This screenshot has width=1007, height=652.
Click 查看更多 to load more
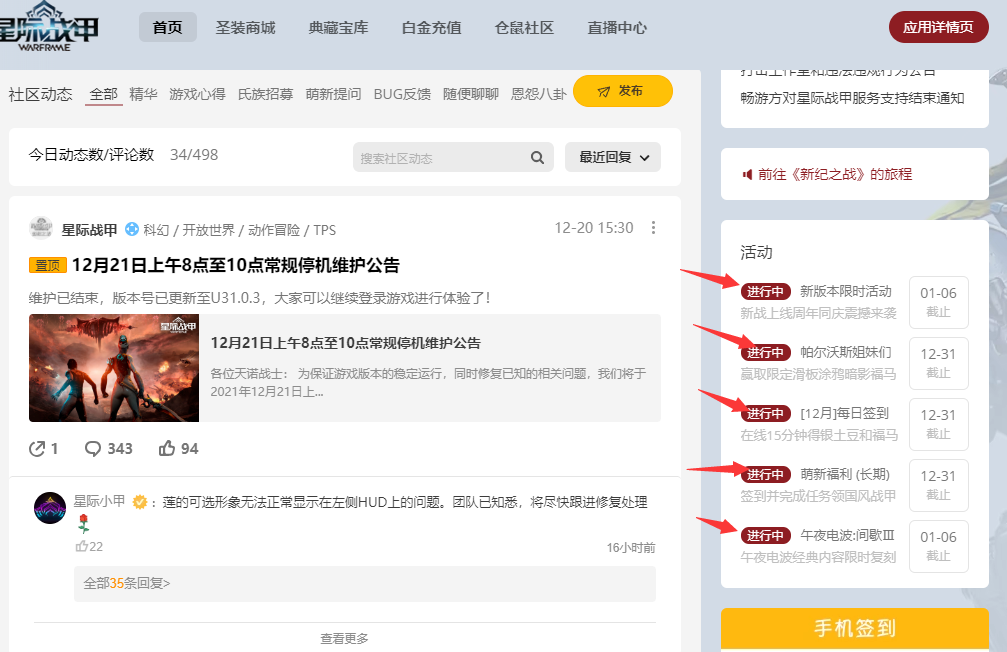344,639
